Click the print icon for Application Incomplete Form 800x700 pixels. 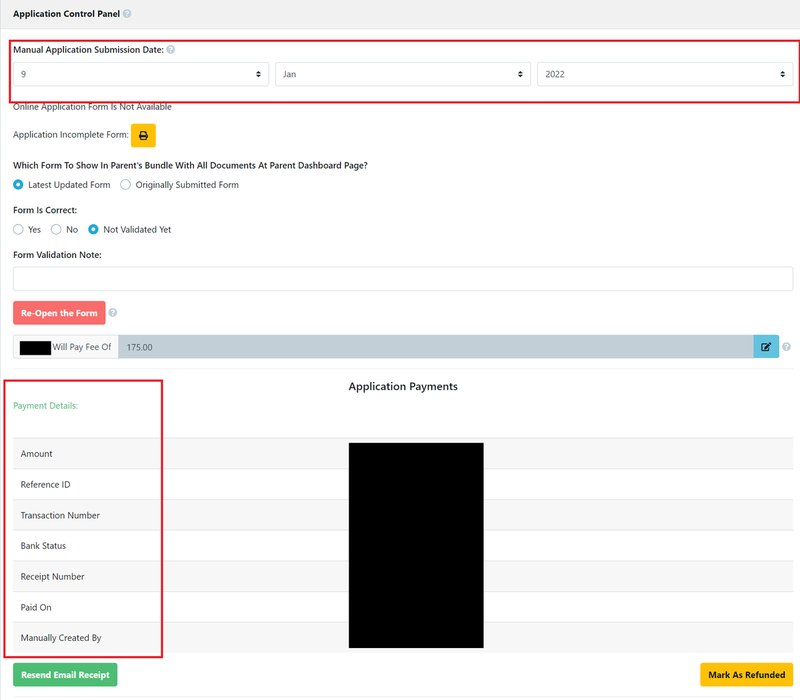[x=143, y=135]
